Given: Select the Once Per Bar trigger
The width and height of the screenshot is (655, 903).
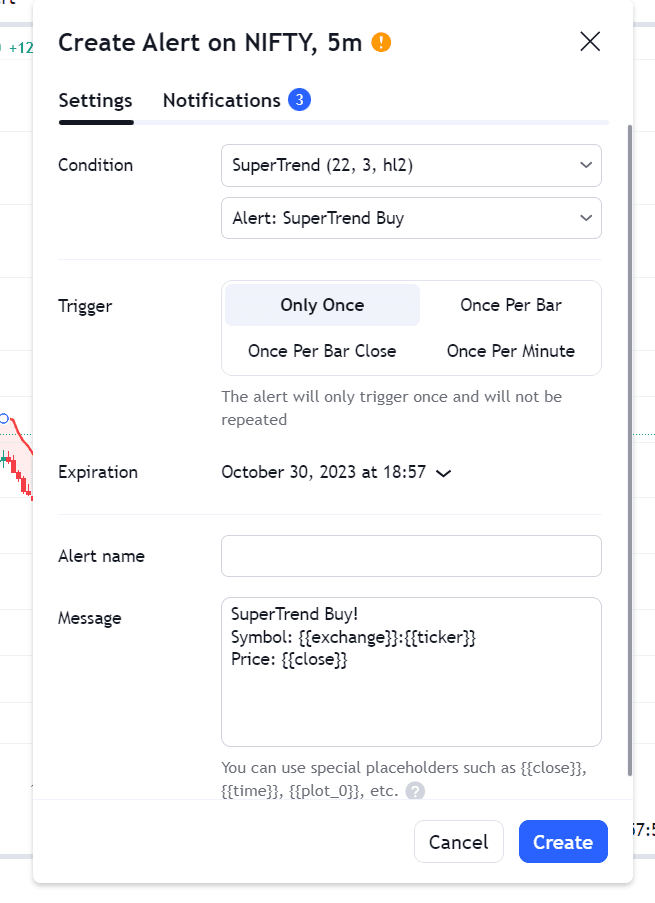Looking at the screenshot, I should [x=510, y=305].
